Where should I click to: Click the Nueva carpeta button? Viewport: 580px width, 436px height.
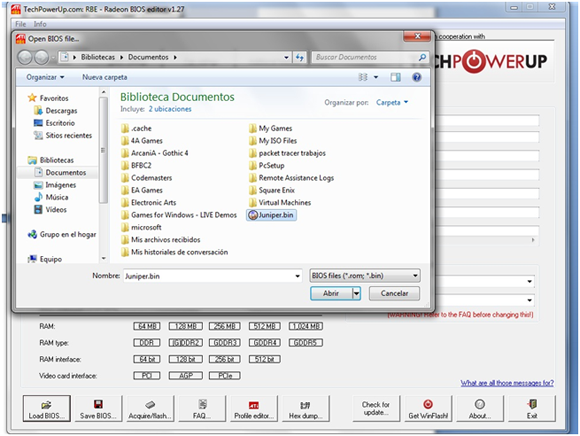105,77
